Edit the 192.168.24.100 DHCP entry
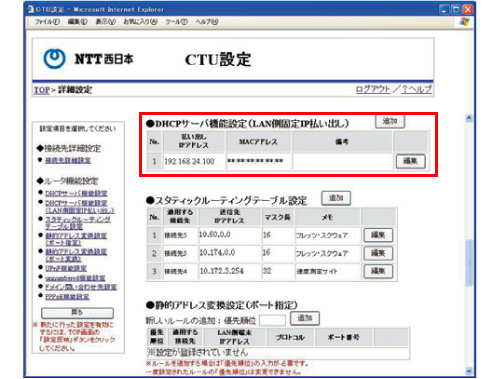Screen dimensions: 500x379 click(x=410, y=161)
